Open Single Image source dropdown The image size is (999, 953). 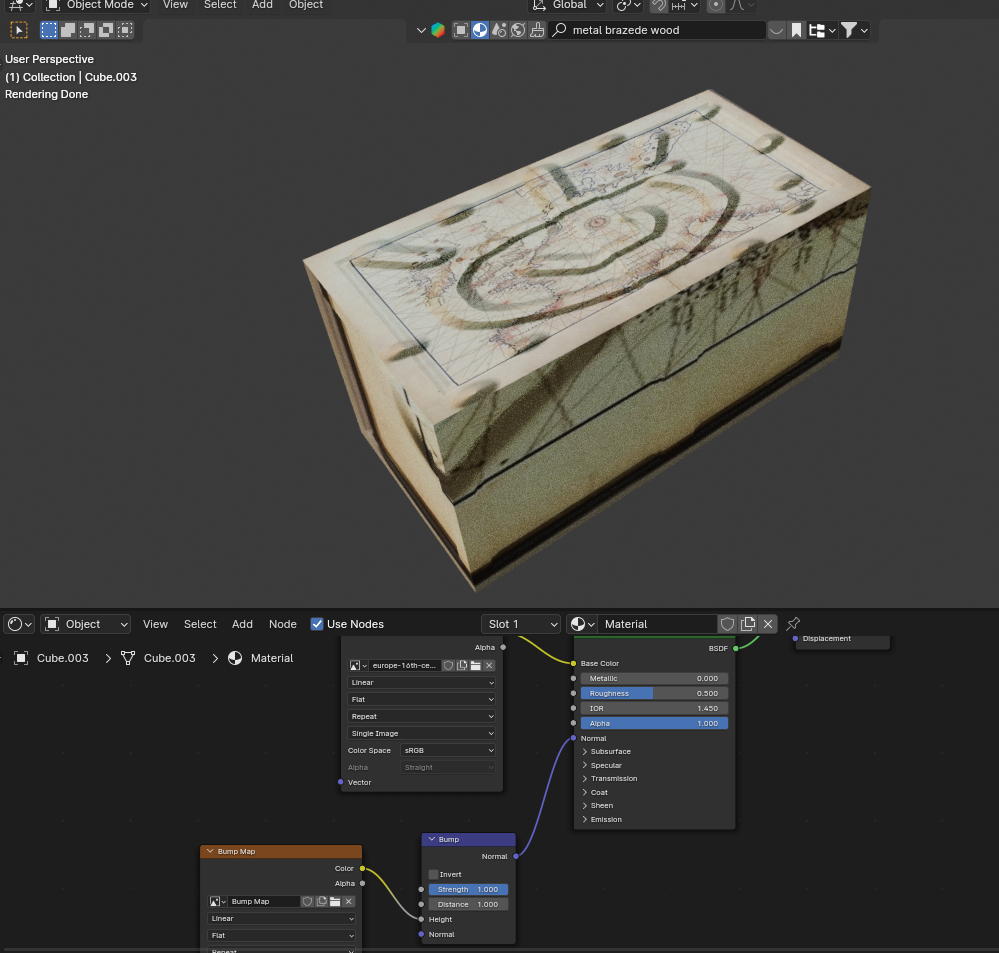click(421, 733)
